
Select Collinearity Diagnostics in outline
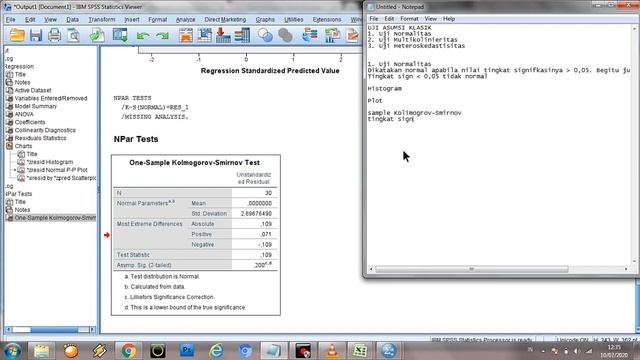(x=45, y=130)
